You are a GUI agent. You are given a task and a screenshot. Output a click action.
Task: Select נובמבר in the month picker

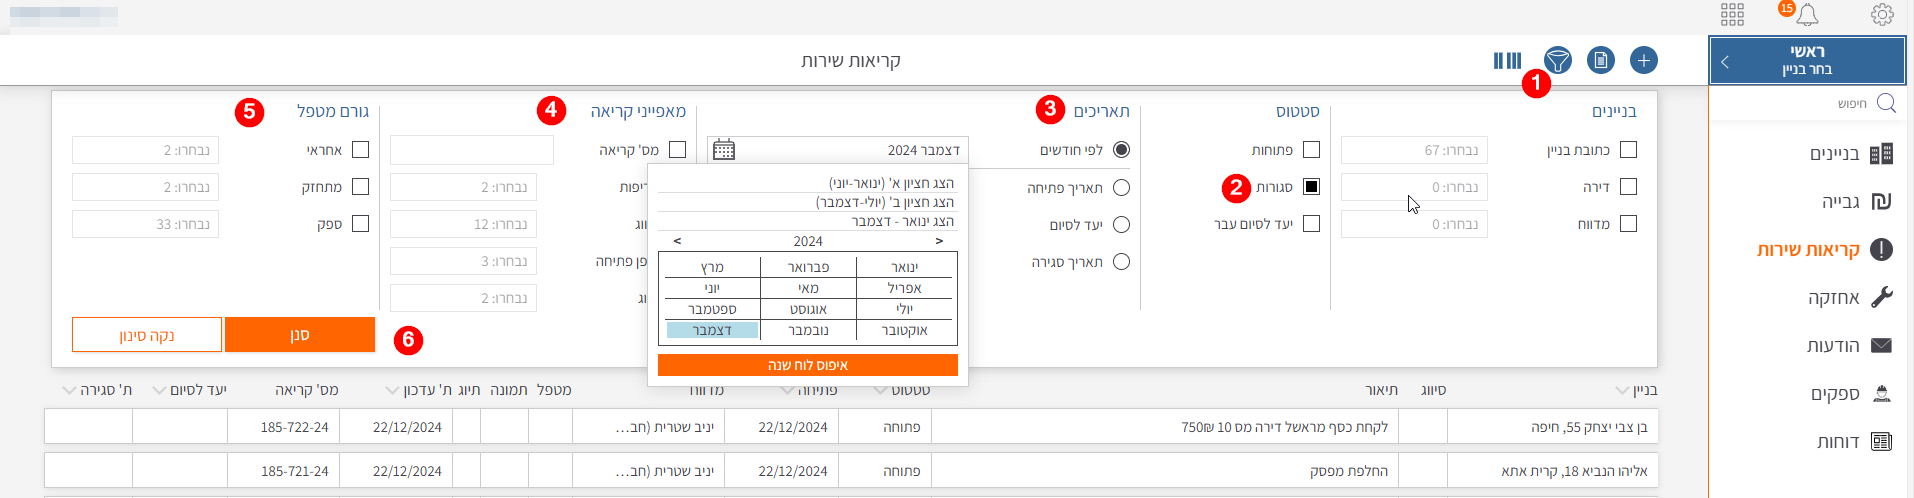808,330
